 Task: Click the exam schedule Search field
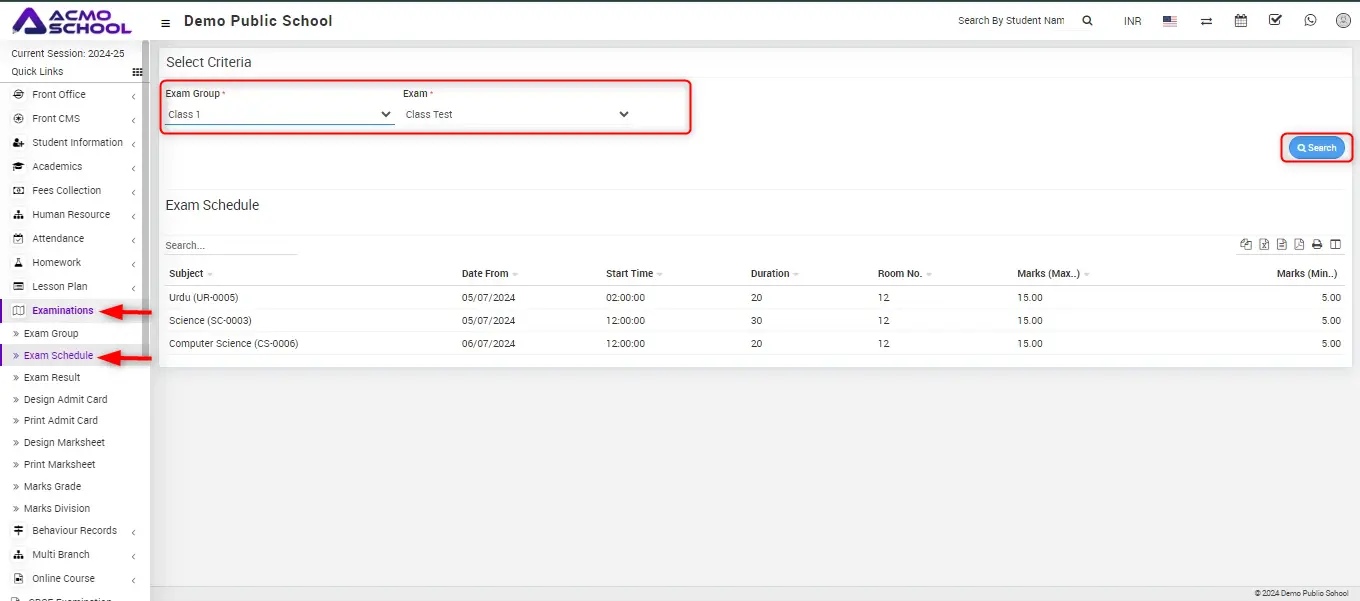click(230, 245)
